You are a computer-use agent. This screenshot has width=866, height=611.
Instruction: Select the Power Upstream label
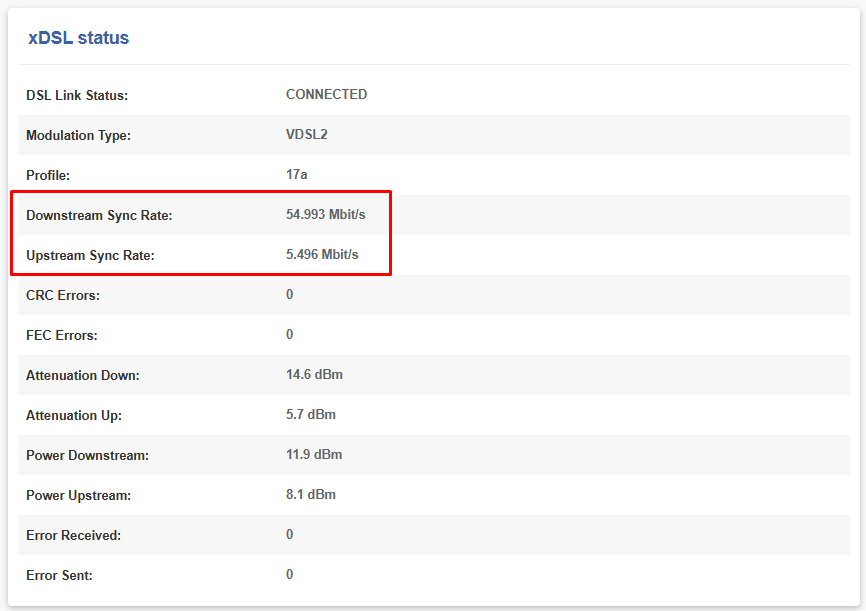tap(78, 495)
